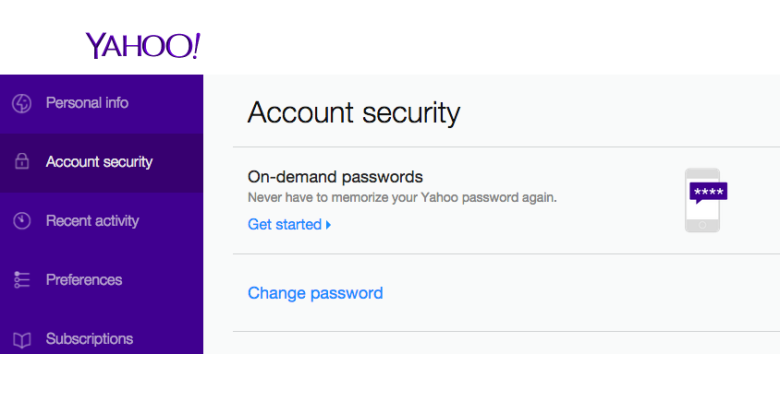Open the Personal info menu item
This screenshot has height=400, width=780.
pos(87,103)
